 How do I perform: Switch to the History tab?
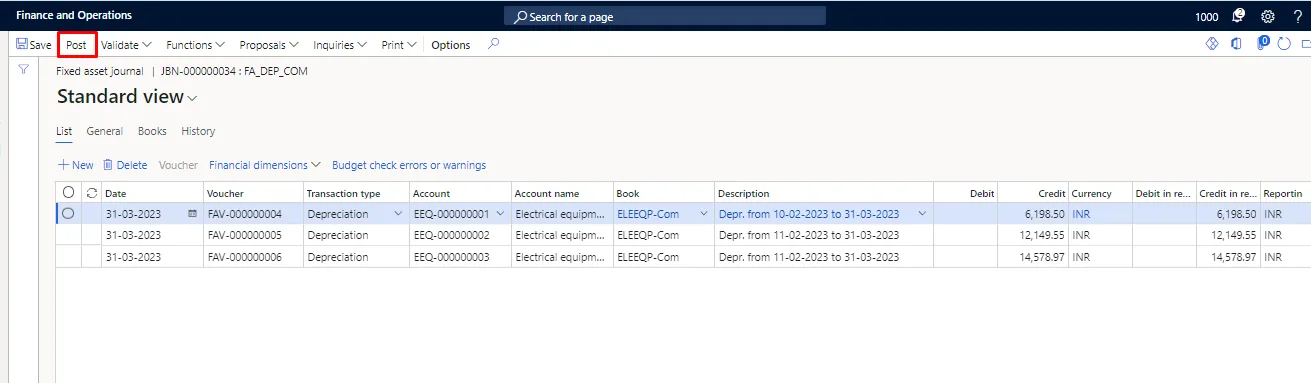(x=198, y=131)
